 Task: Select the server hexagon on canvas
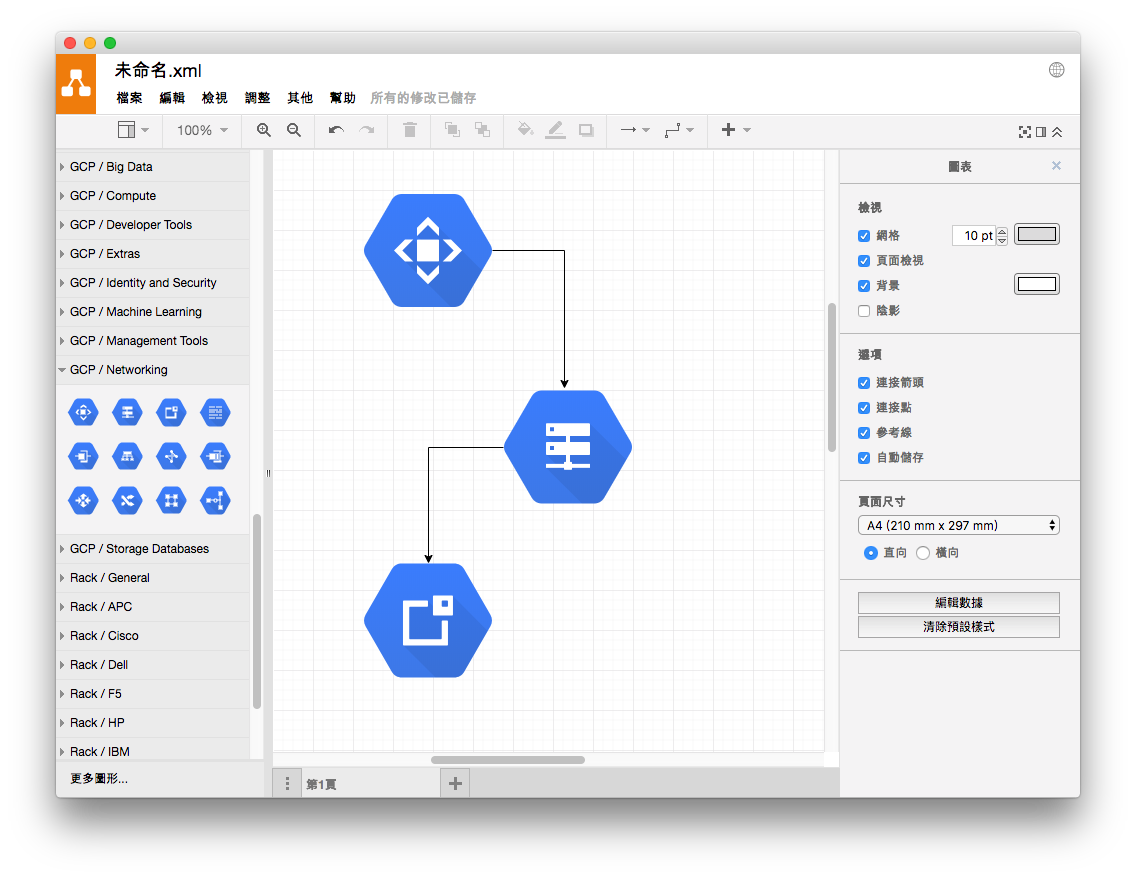[x=568, y=447]
